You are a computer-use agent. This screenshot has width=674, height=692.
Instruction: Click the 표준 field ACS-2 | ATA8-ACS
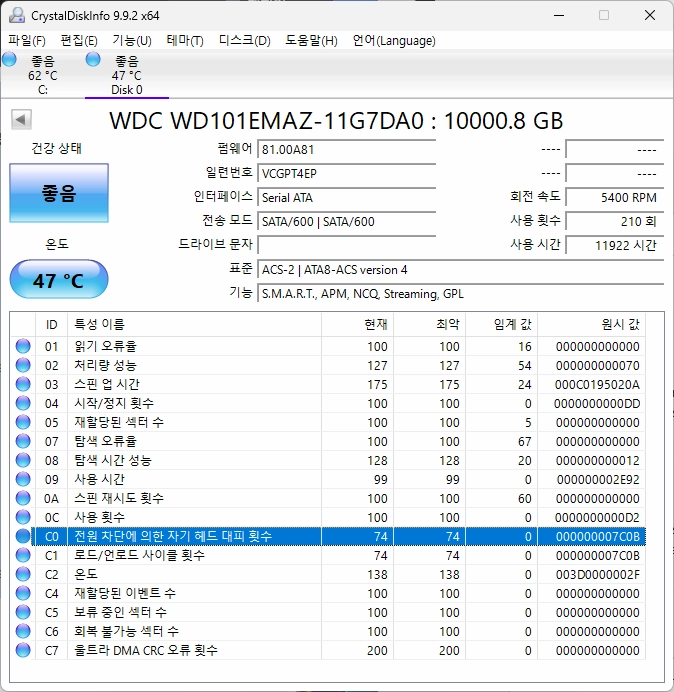[x=460, y=269]
